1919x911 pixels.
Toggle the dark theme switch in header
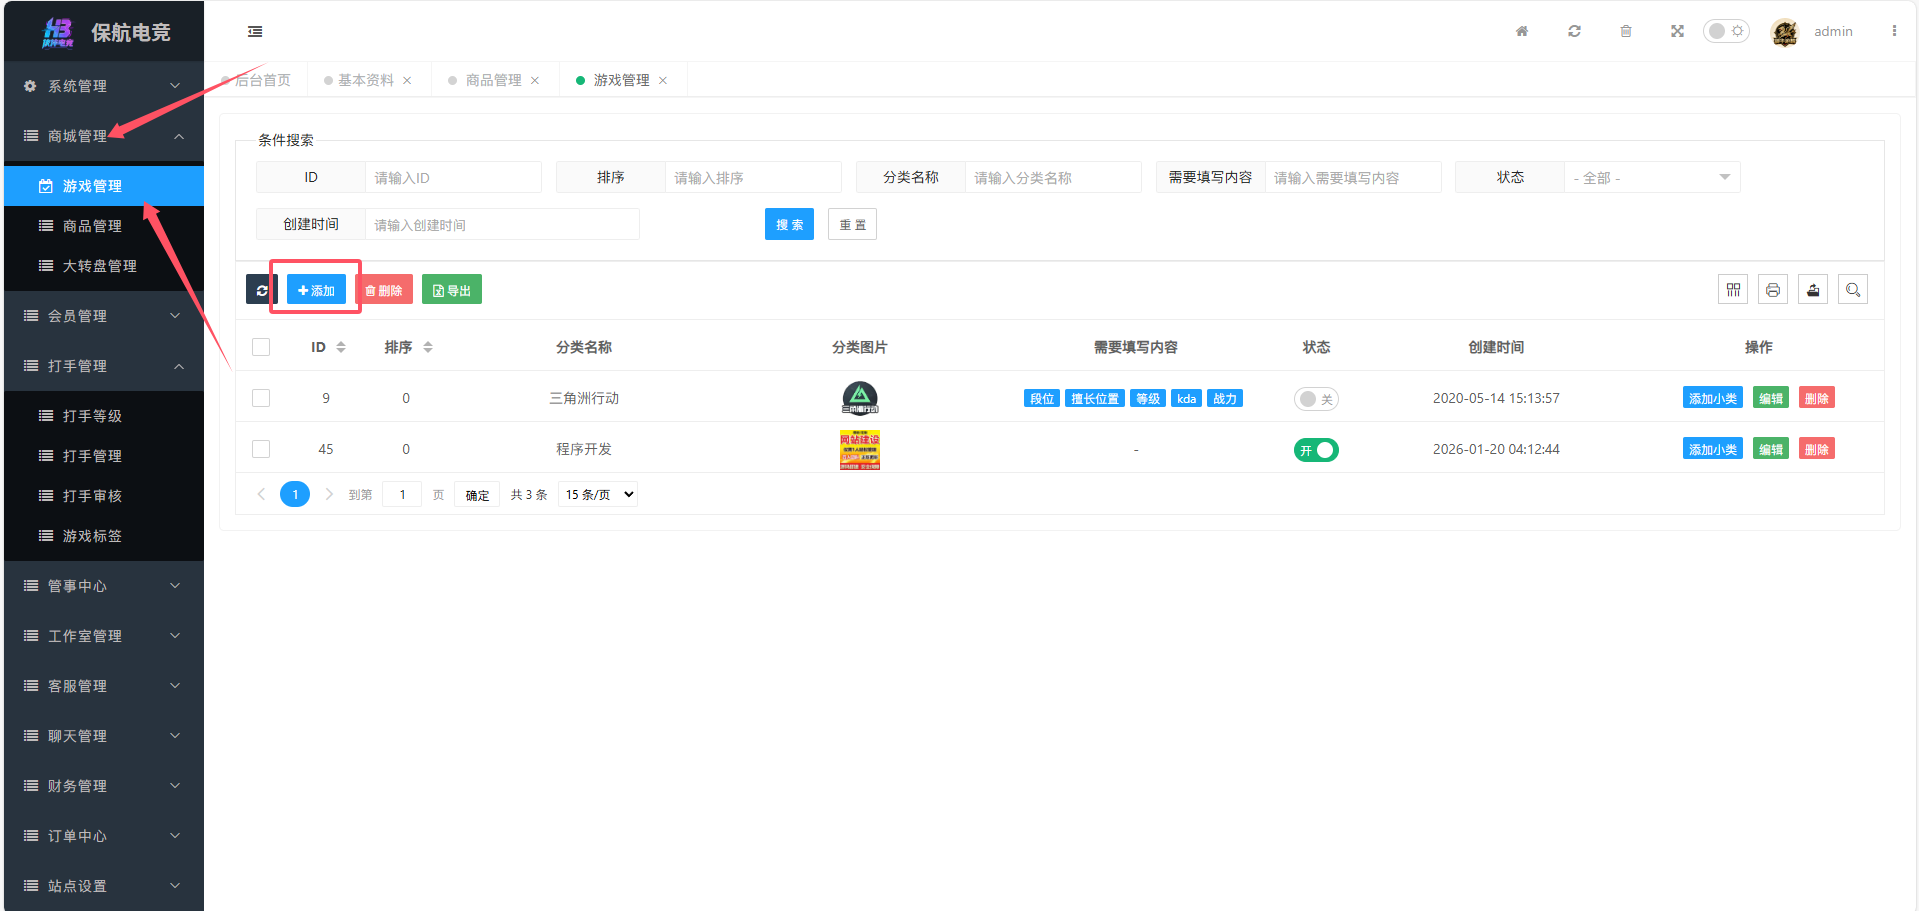click(x=1725, y=31)
